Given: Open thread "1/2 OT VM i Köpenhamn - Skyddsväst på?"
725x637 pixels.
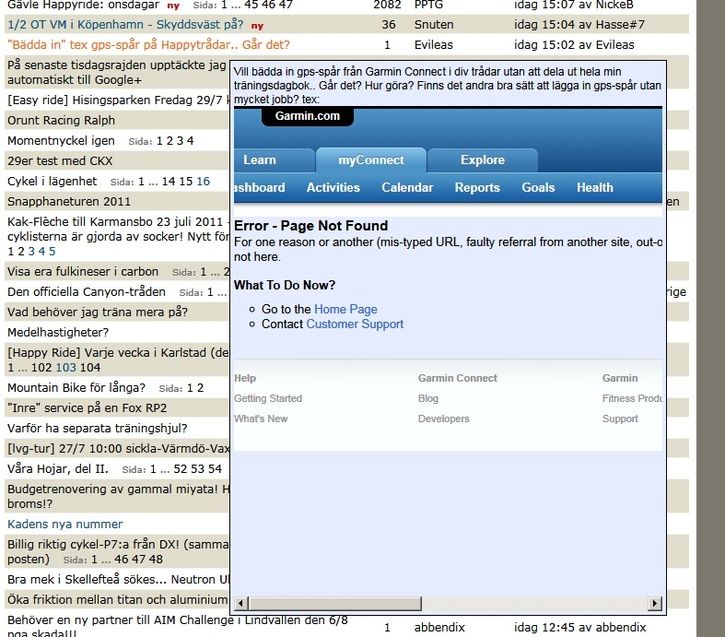Looking at the screenshot, I should (x=125, y=24).
